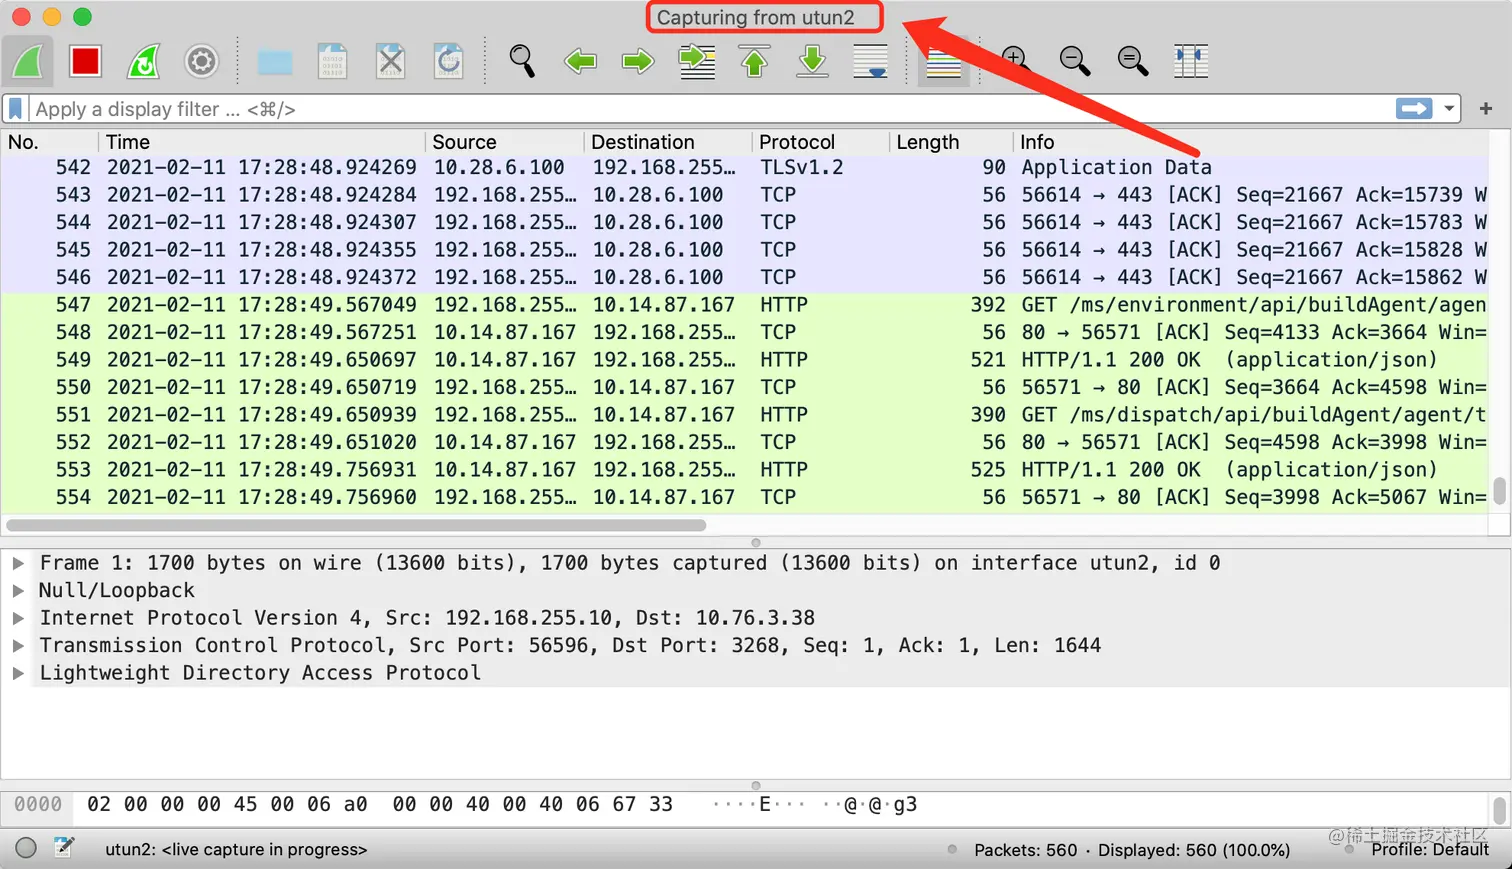
Task: Expand Internet Protocol Version 4 node
Action: tap(18, 618)
